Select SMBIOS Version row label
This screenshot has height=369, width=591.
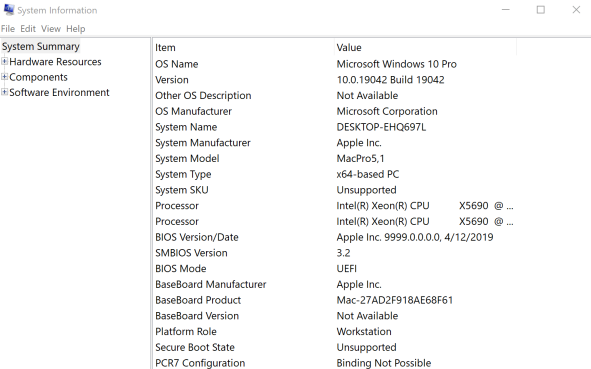pyautogui.click(x=191, y=253)
